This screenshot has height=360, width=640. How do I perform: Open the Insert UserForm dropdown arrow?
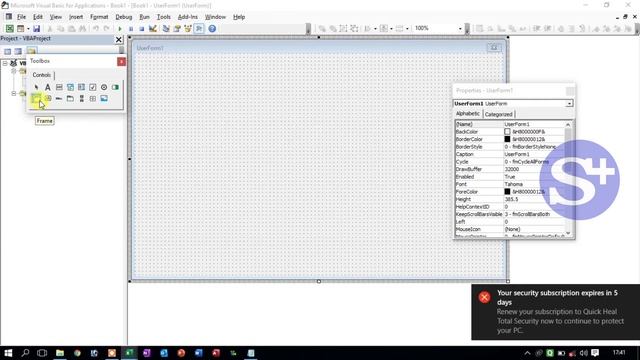[x=28, y=29]
